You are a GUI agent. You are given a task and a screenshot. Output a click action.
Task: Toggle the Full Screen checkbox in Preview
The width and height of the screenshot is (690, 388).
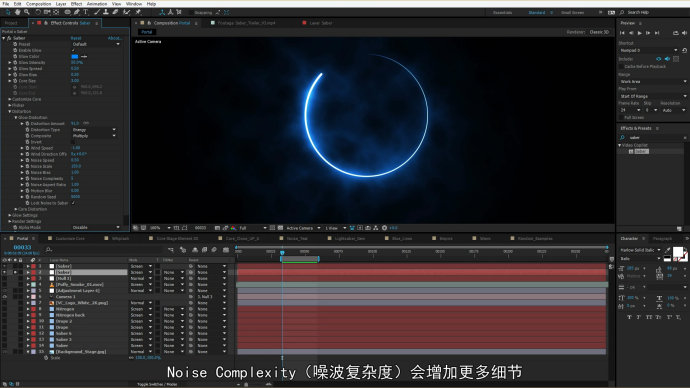coord(621,117)
